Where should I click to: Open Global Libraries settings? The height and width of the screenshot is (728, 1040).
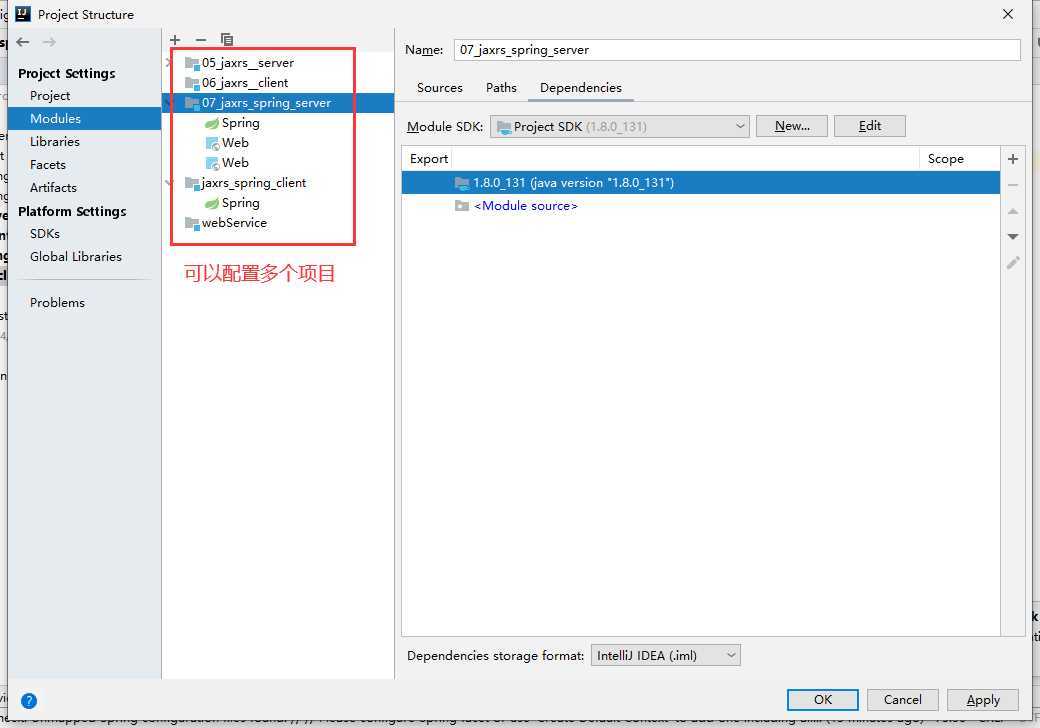coord(76,257)
